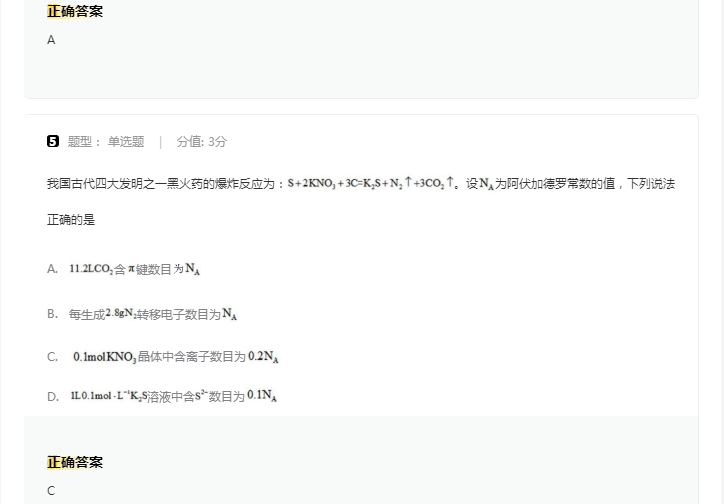Click the 11.2L CO₂ formula in option A
The image size is (724, 504).
[90, 269]
